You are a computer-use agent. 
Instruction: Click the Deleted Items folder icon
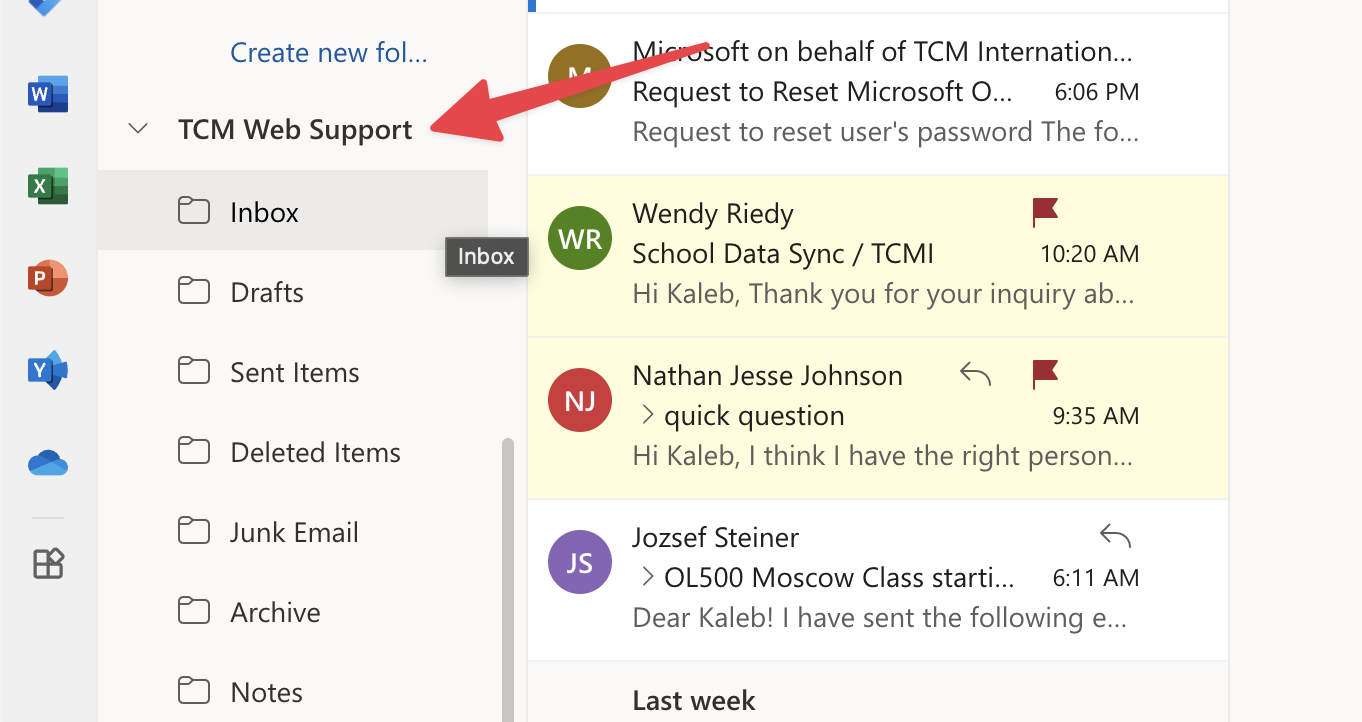coord(194,451)
